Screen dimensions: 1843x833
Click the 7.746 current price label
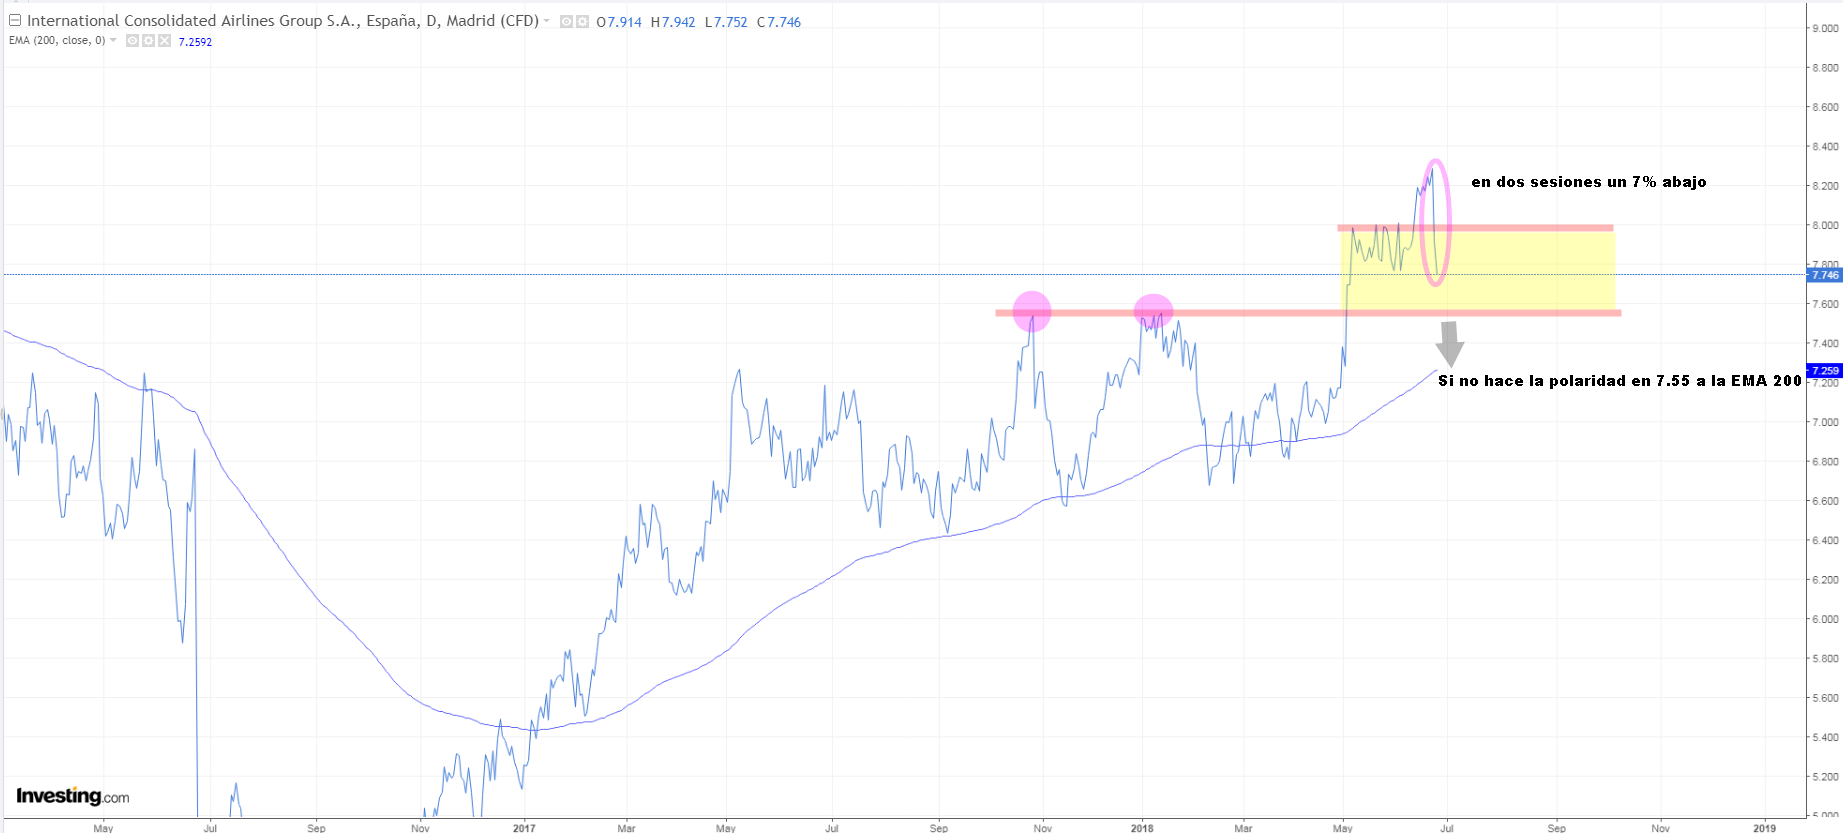tap(1825, 275)
